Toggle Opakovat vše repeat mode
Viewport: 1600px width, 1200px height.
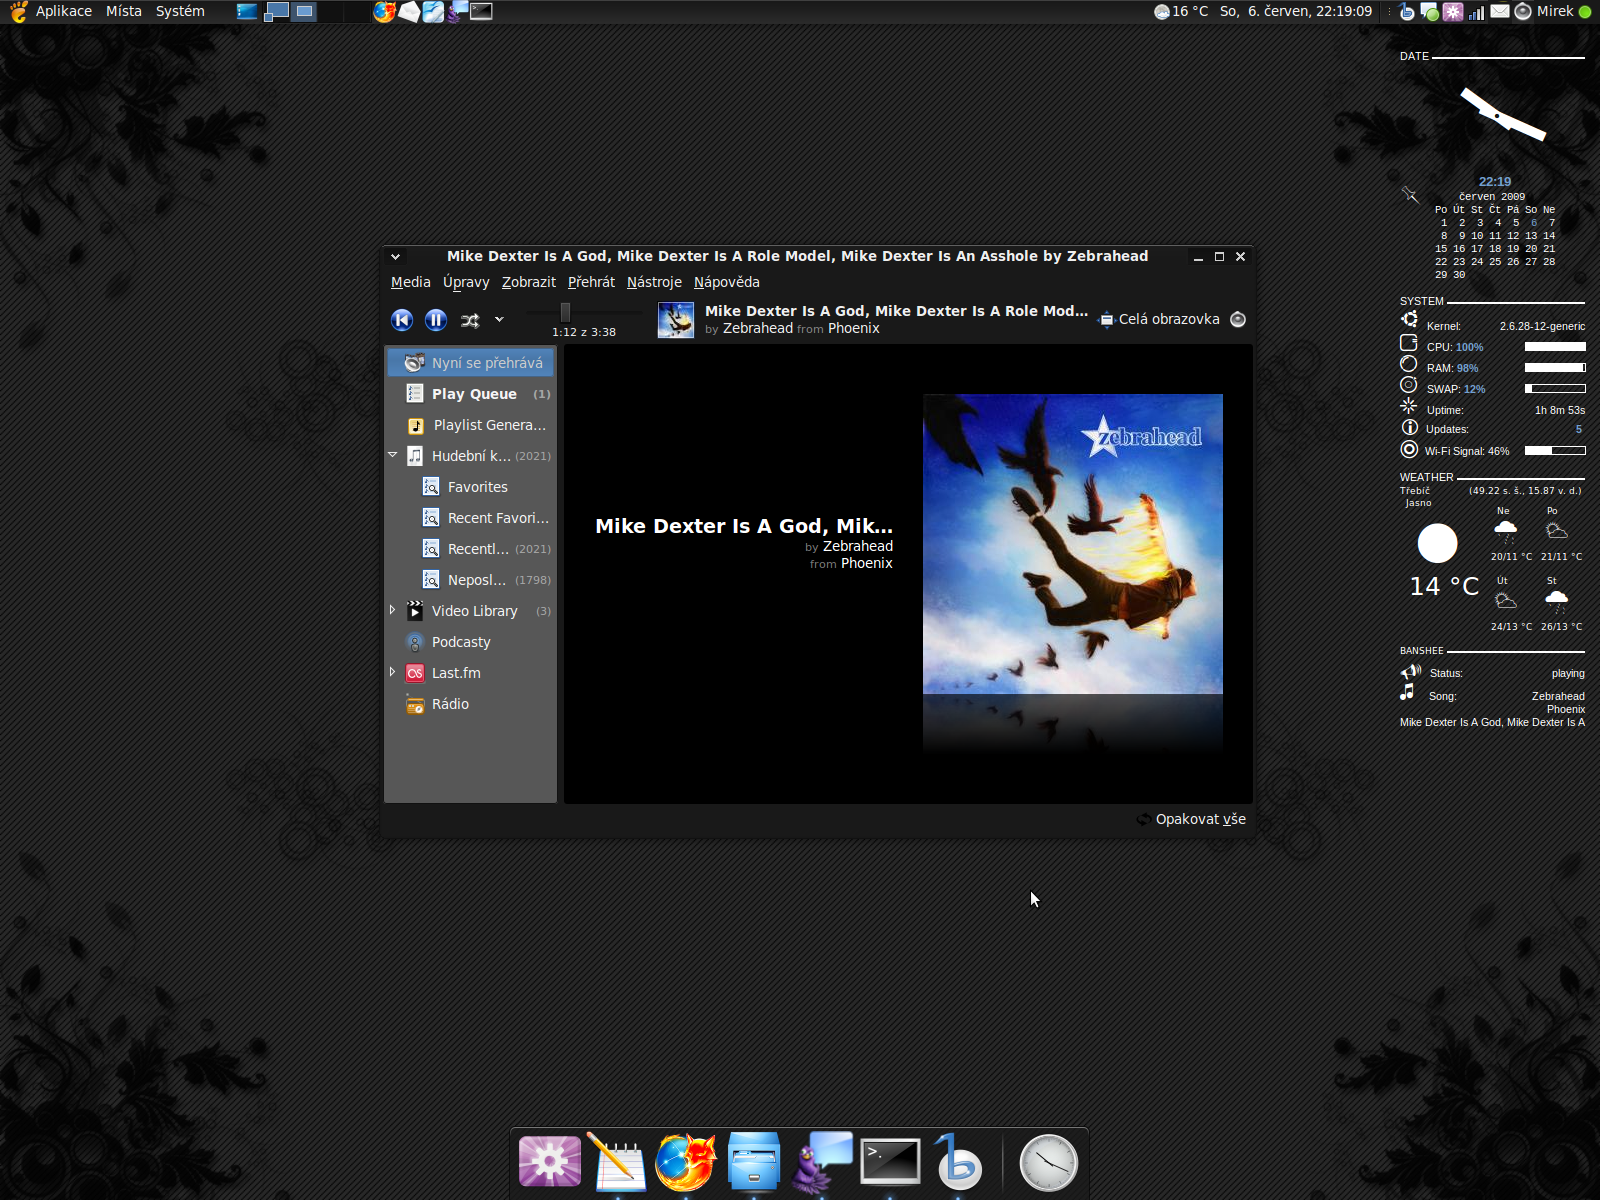pos(1191,819)
